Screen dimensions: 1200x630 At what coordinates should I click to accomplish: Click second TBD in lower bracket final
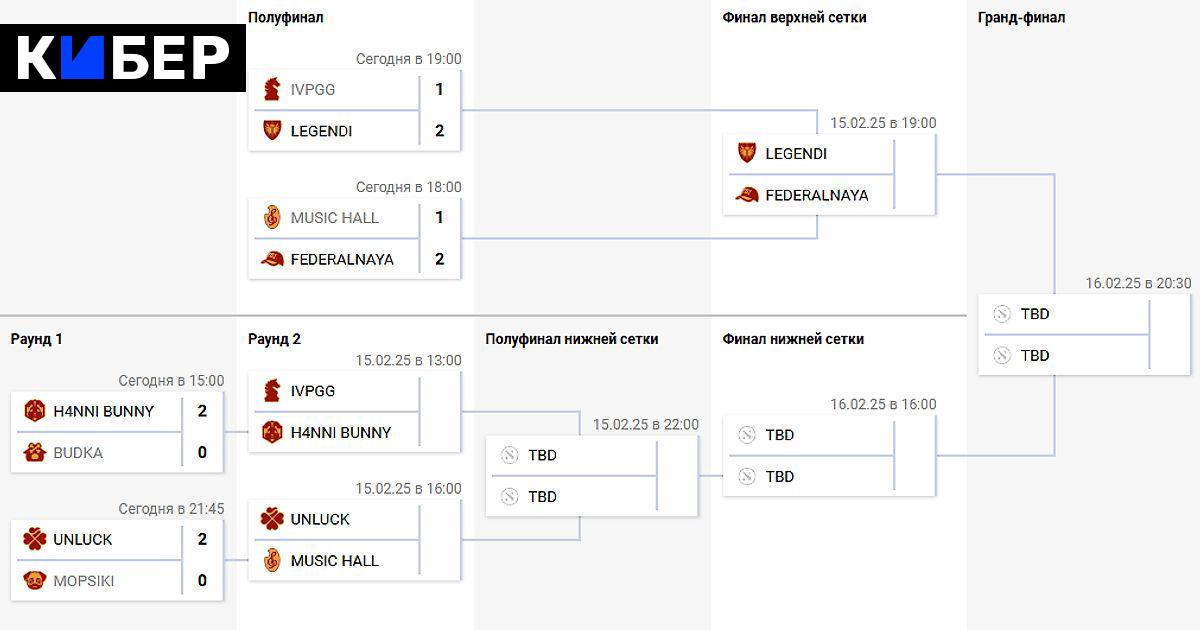coord(779,477)
